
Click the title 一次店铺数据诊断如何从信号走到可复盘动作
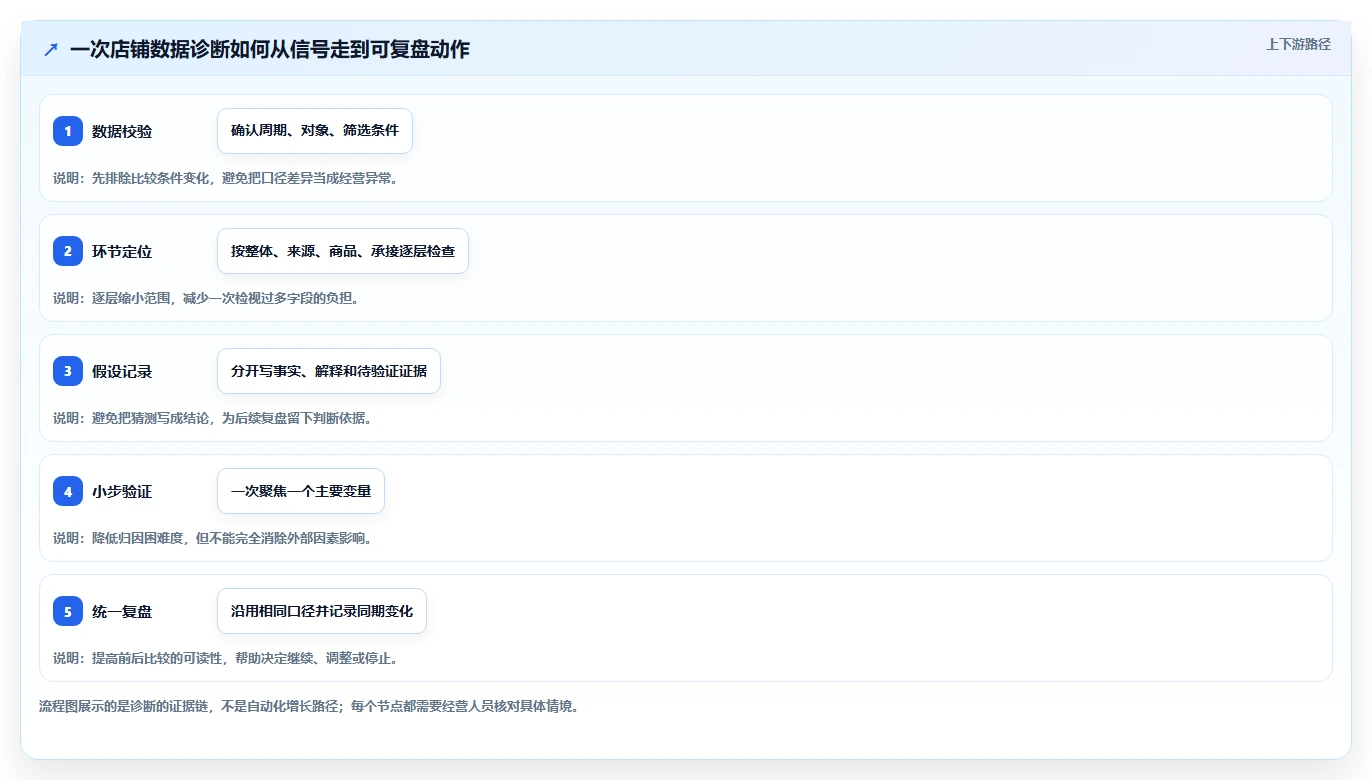coord(270,50)
